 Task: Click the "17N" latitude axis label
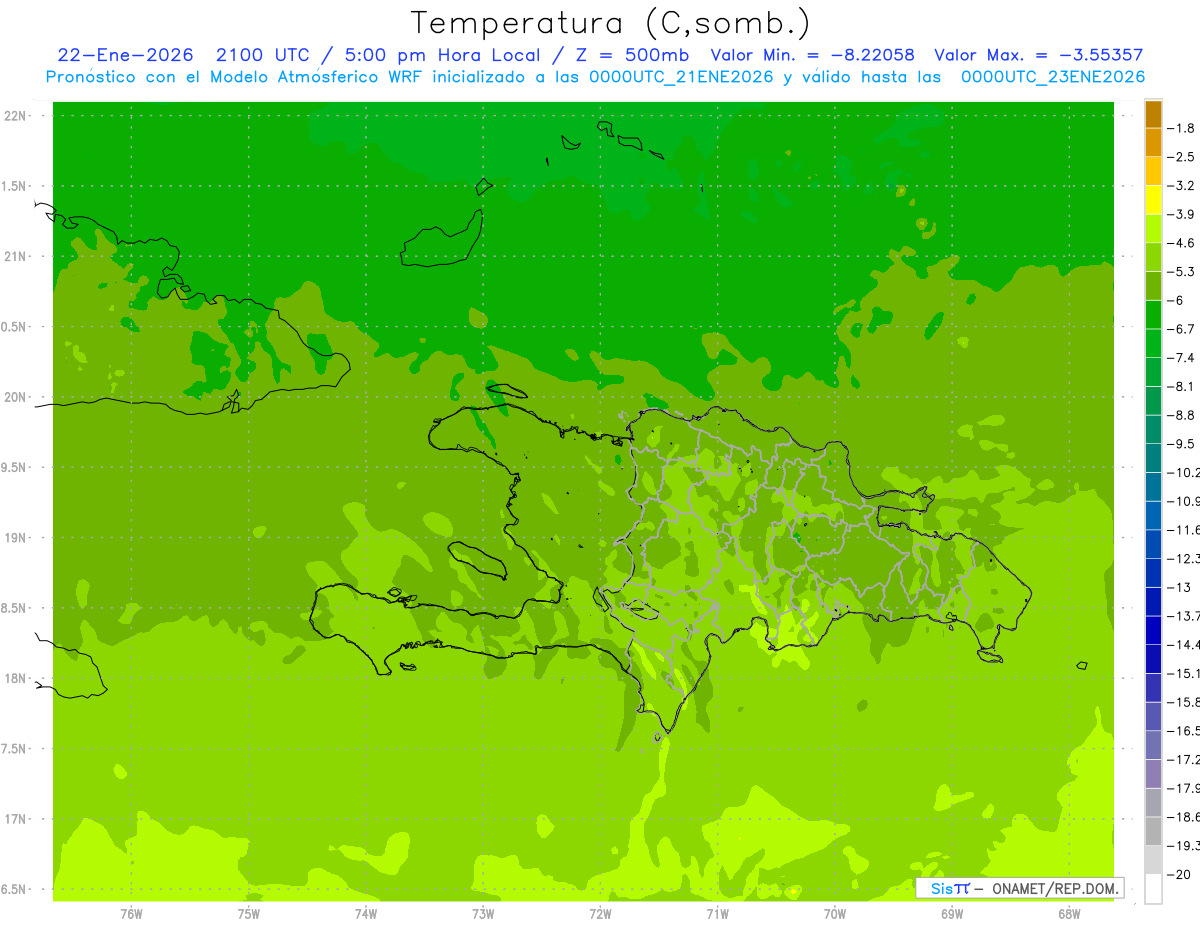coord(15,819)
